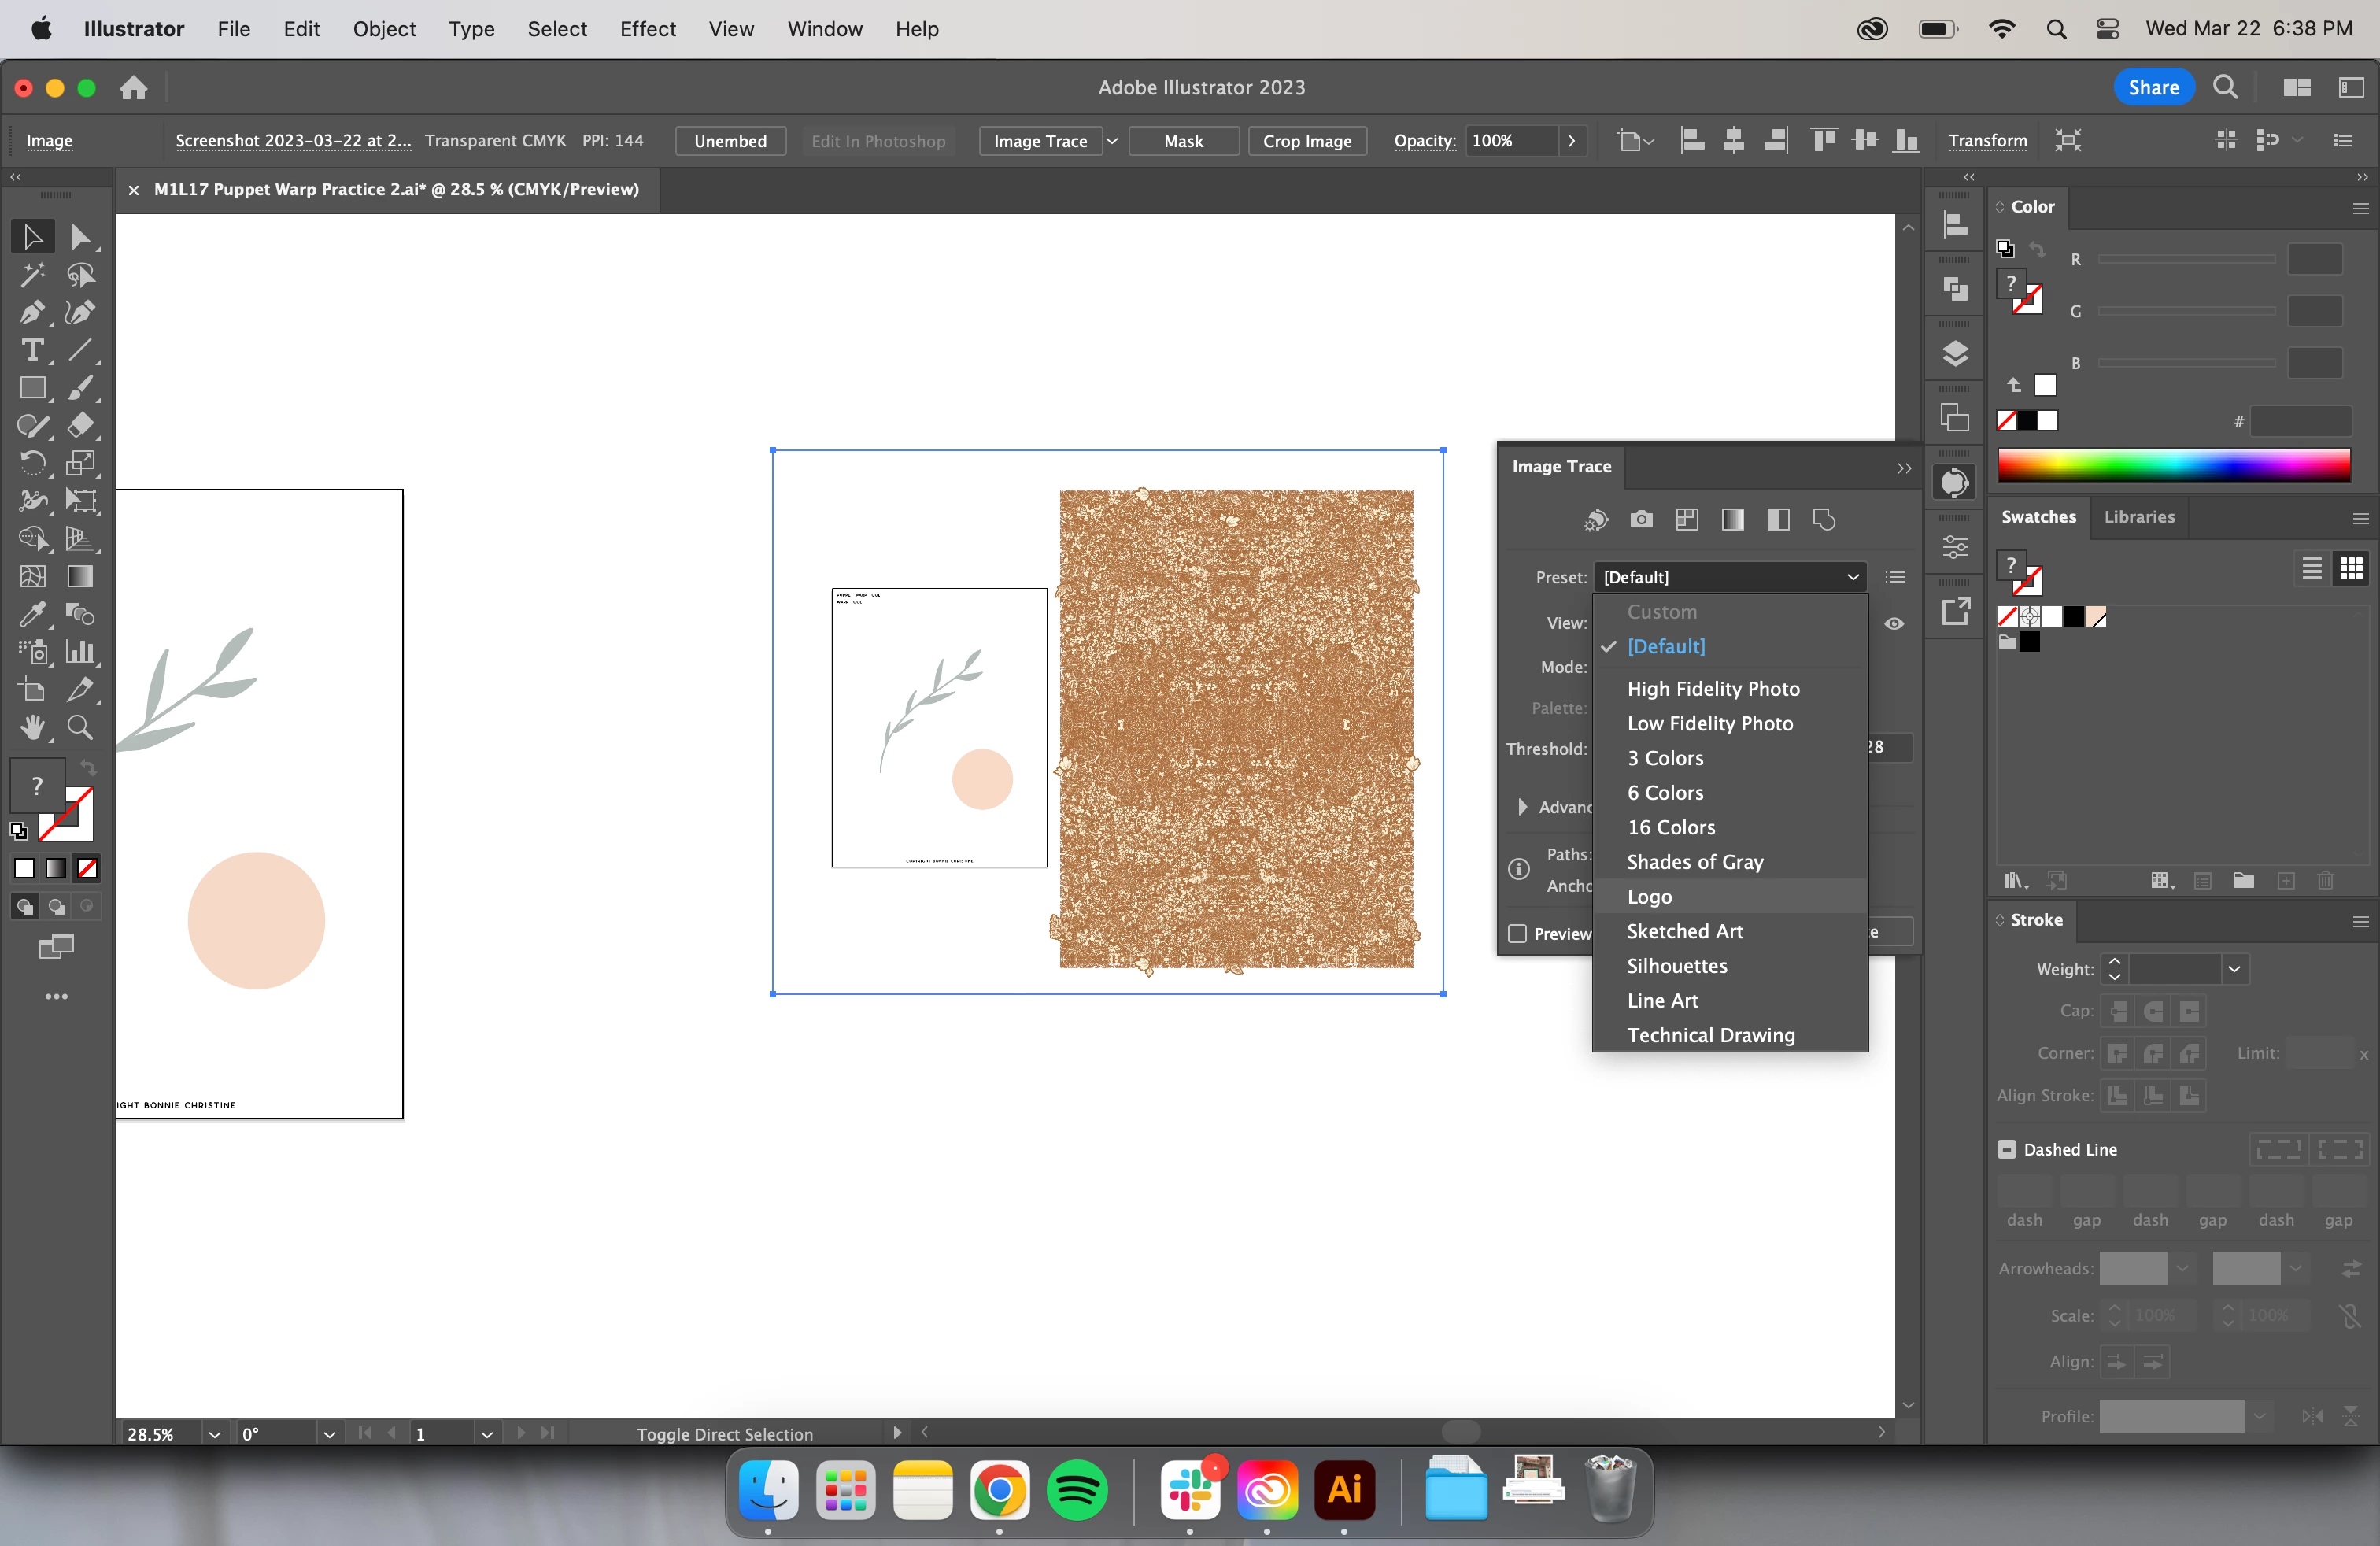
Task: Click the Opacity input field
Action: (x=1509, y=141)
